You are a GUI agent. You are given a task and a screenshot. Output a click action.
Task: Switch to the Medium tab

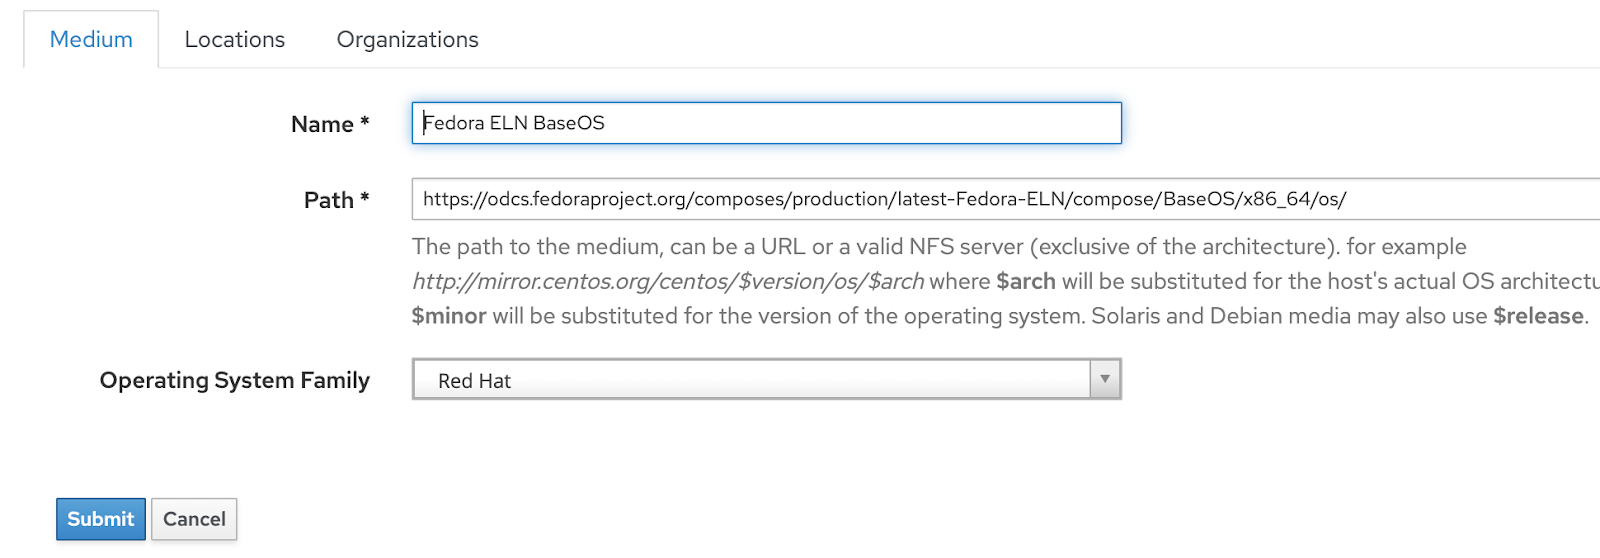[x=91, y=40]
